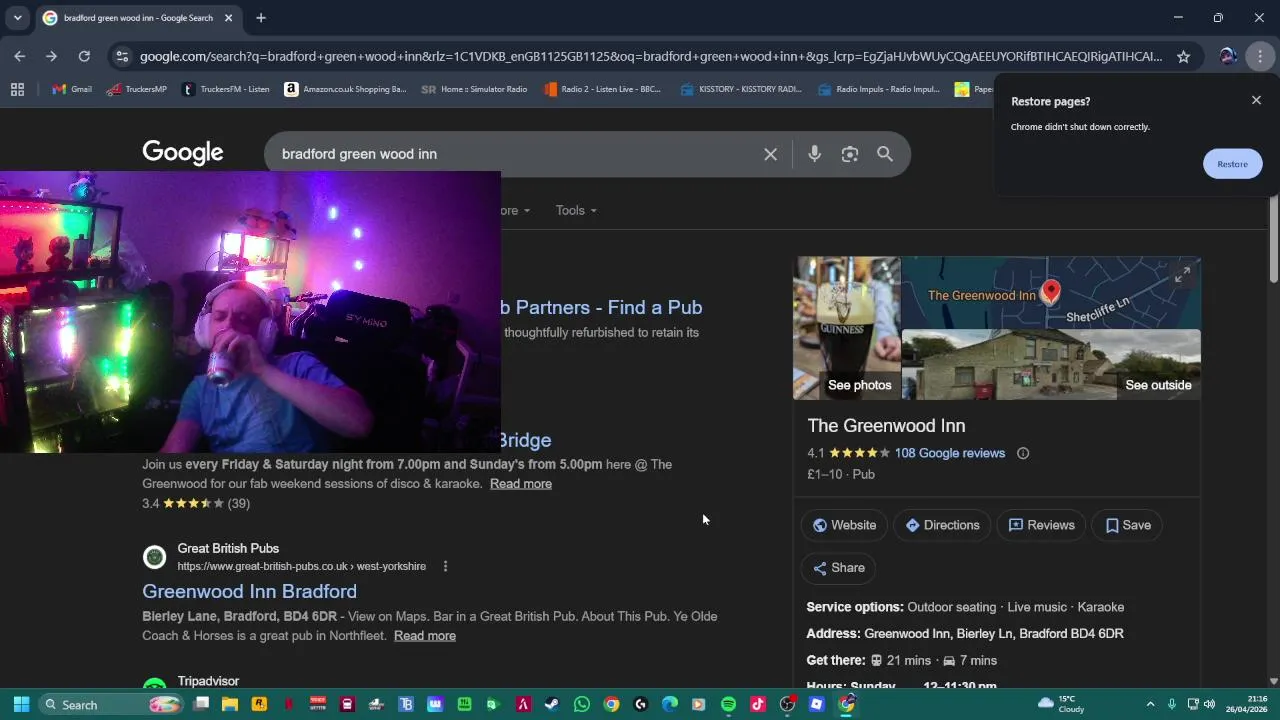Viewport: 1280px width, 720px height.
Task: Clear the search box with the X icon
Action: point(770,154)
